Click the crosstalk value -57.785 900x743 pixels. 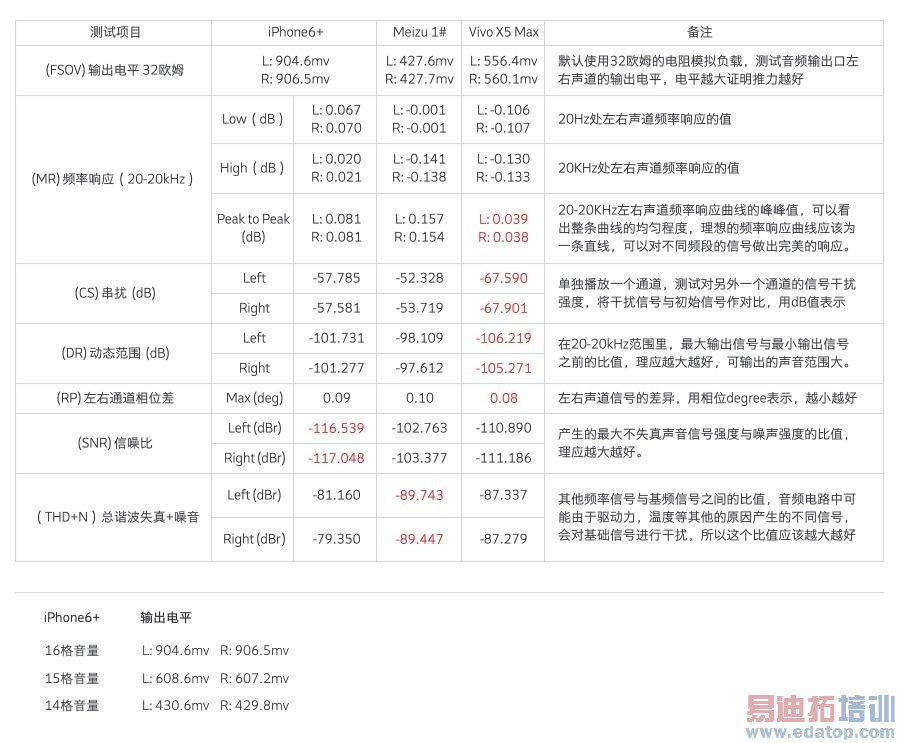(336, 278)
